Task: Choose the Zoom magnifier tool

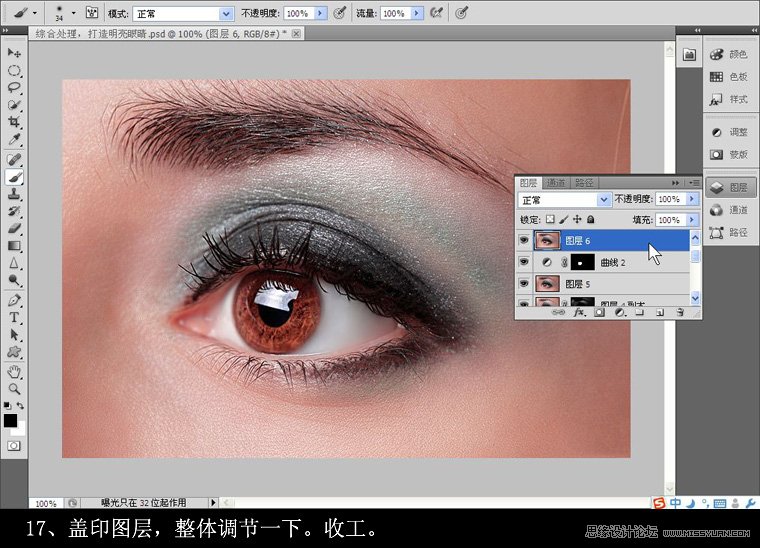Action: (x=14, y=388)
